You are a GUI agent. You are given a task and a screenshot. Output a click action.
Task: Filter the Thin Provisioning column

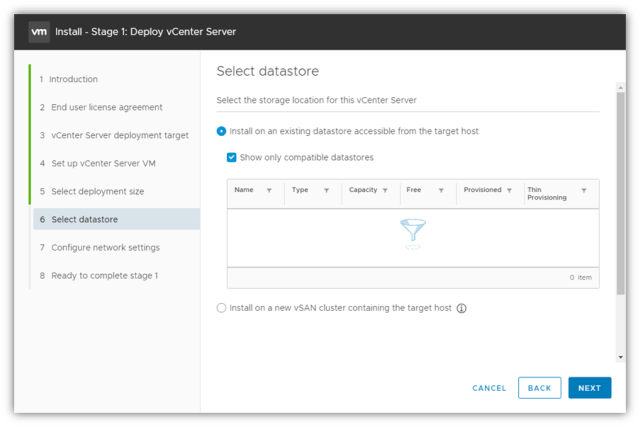pyautogui.click(x=584, y=189)
